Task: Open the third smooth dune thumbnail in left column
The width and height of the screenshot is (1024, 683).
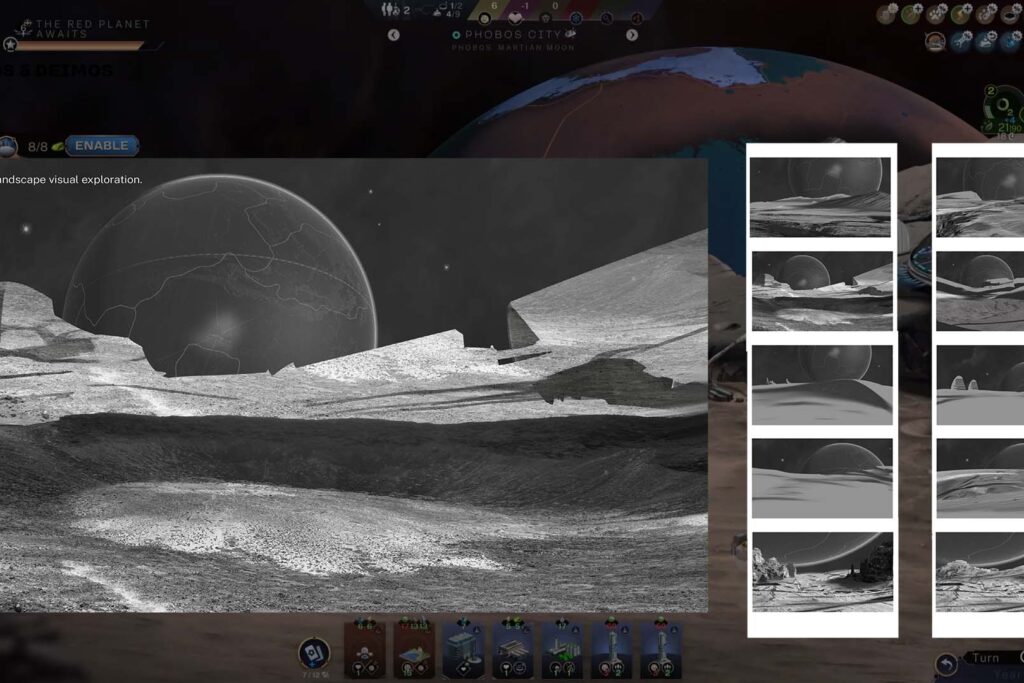Action: (822, 385)
